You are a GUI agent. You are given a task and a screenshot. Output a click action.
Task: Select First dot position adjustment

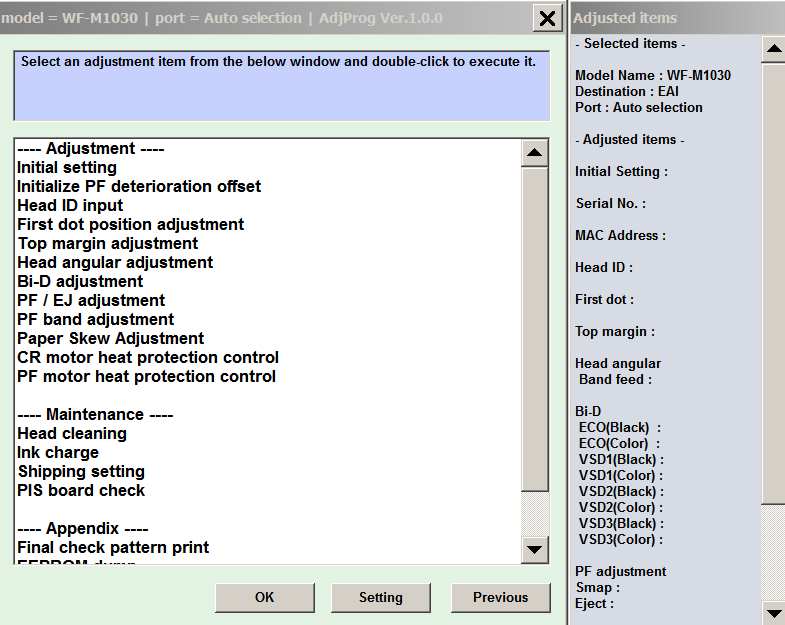(x=130, y=224)
